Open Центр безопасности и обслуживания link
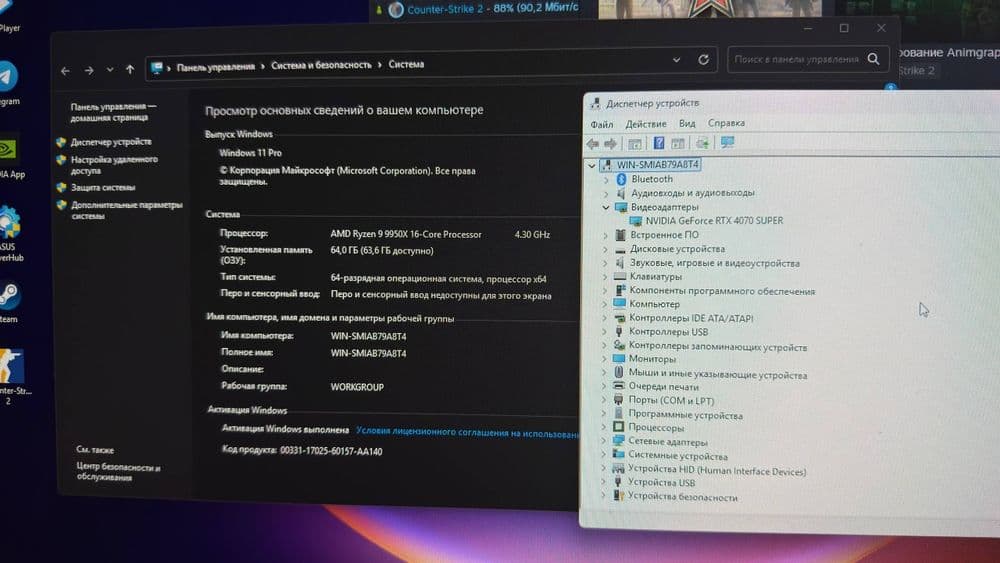This screenshot has height=563, width=1000. (118, 472)
